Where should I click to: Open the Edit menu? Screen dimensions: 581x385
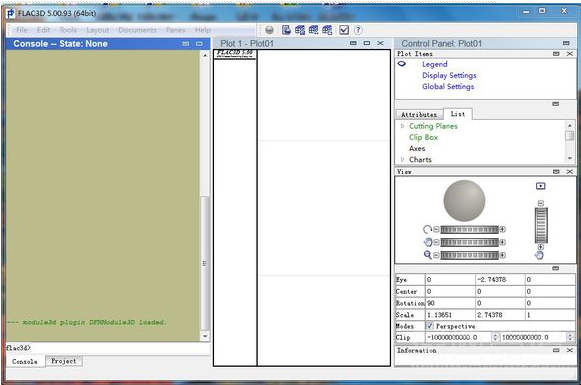43,30
